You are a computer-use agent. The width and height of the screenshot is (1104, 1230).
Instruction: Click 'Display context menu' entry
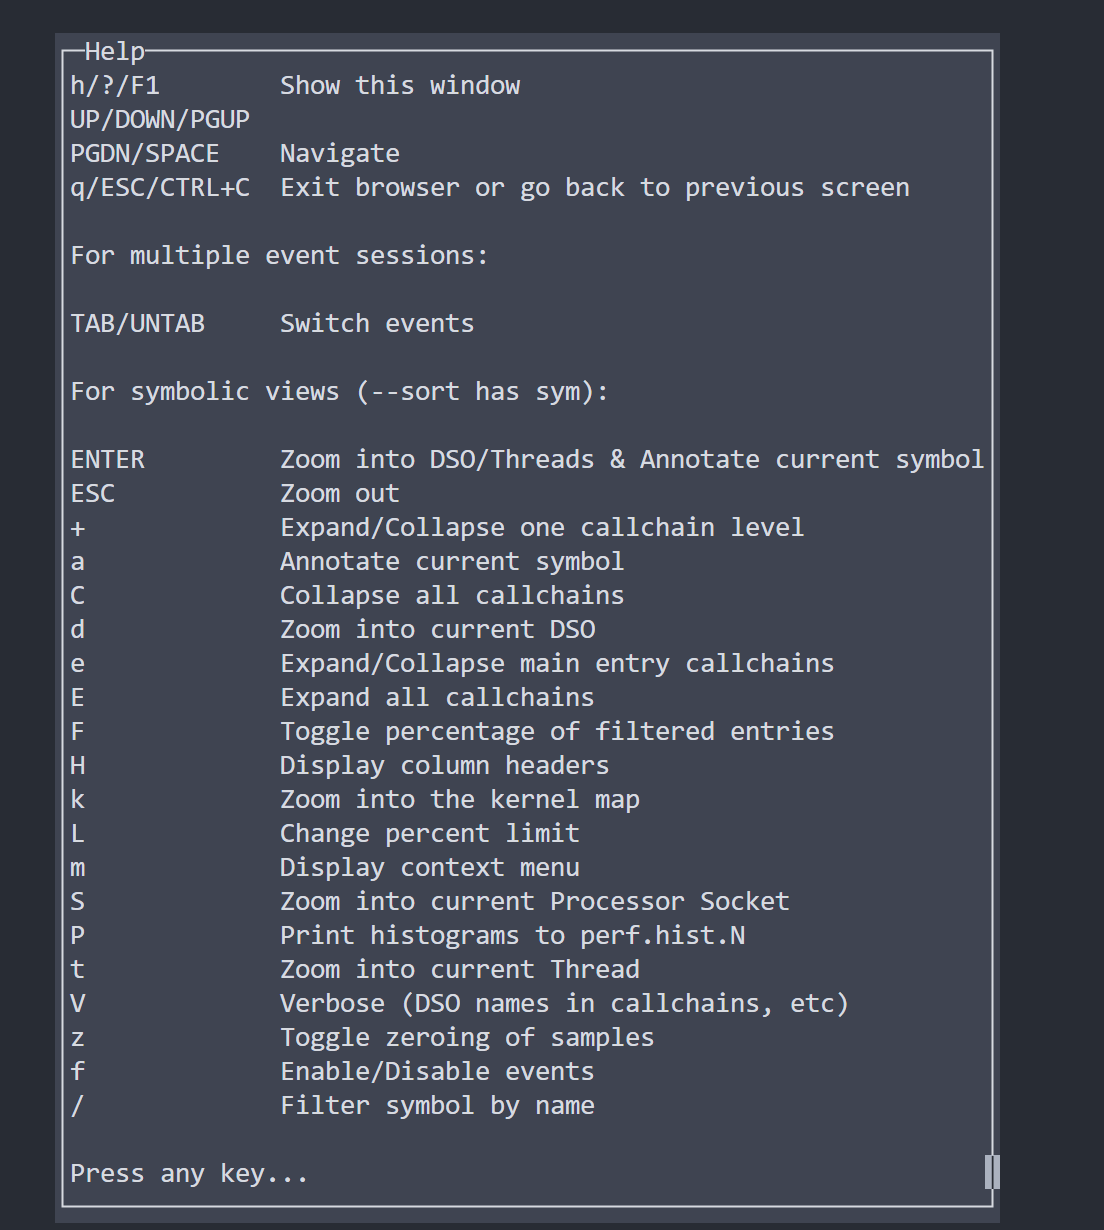[429, 867]
